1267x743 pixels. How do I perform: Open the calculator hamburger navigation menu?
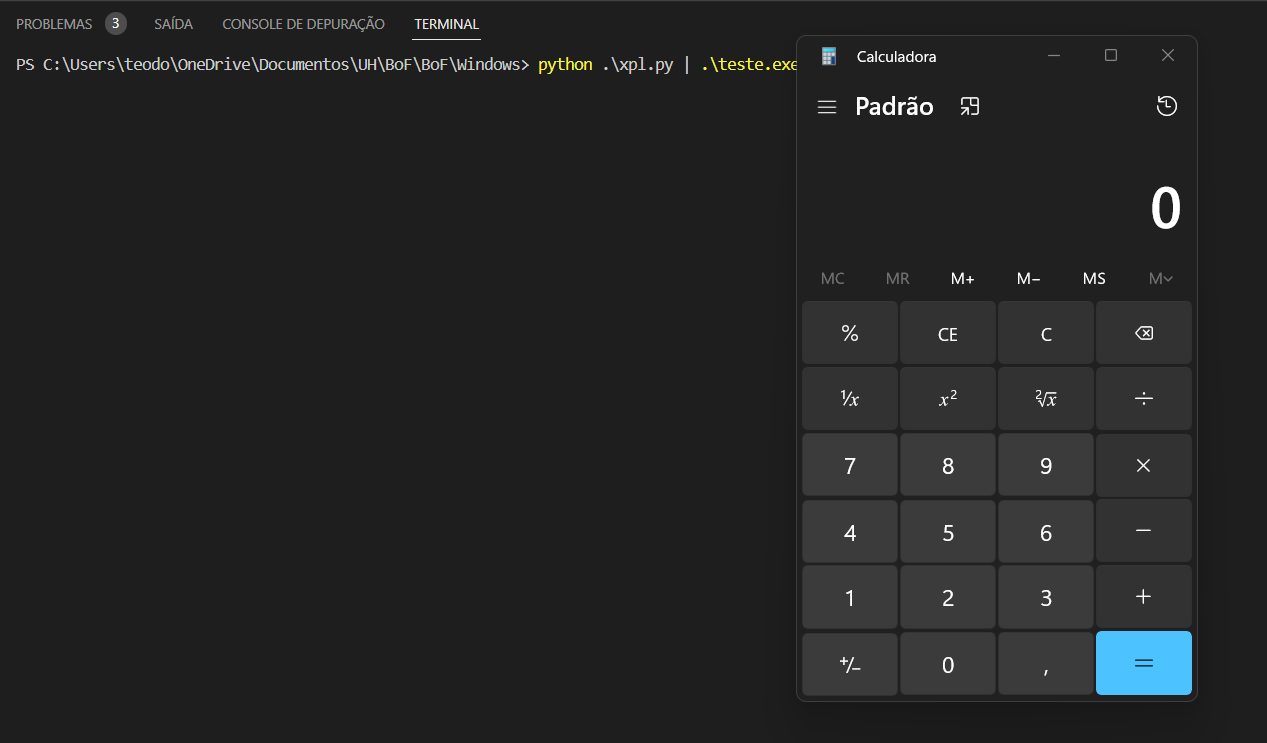pyautogui.click(x=826, y=107)
